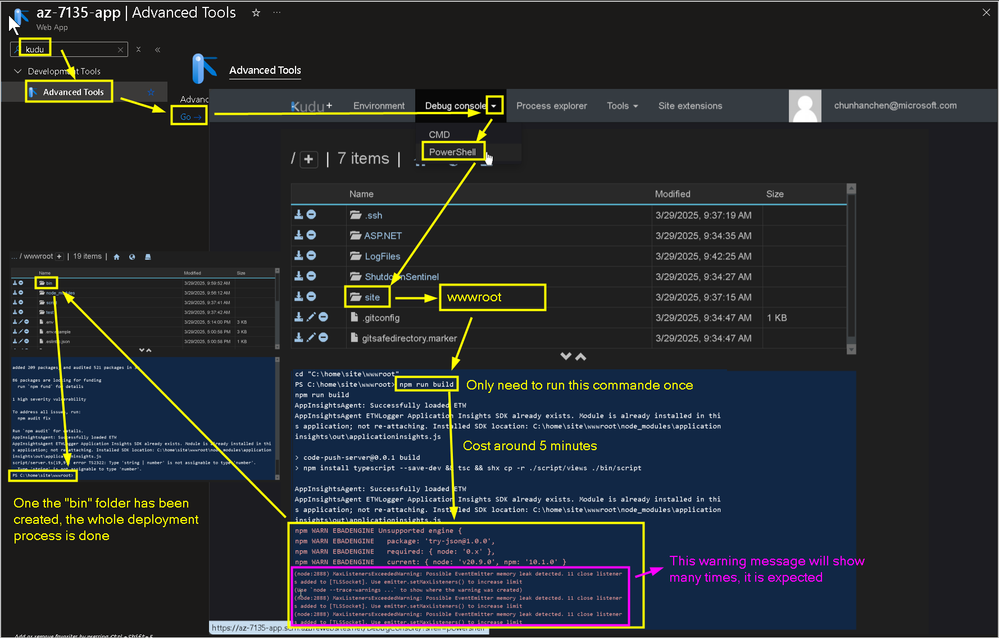This screenshot has width=999, height=638.
Task: Open the Kudu logo home link
Action: coord(311,106)
